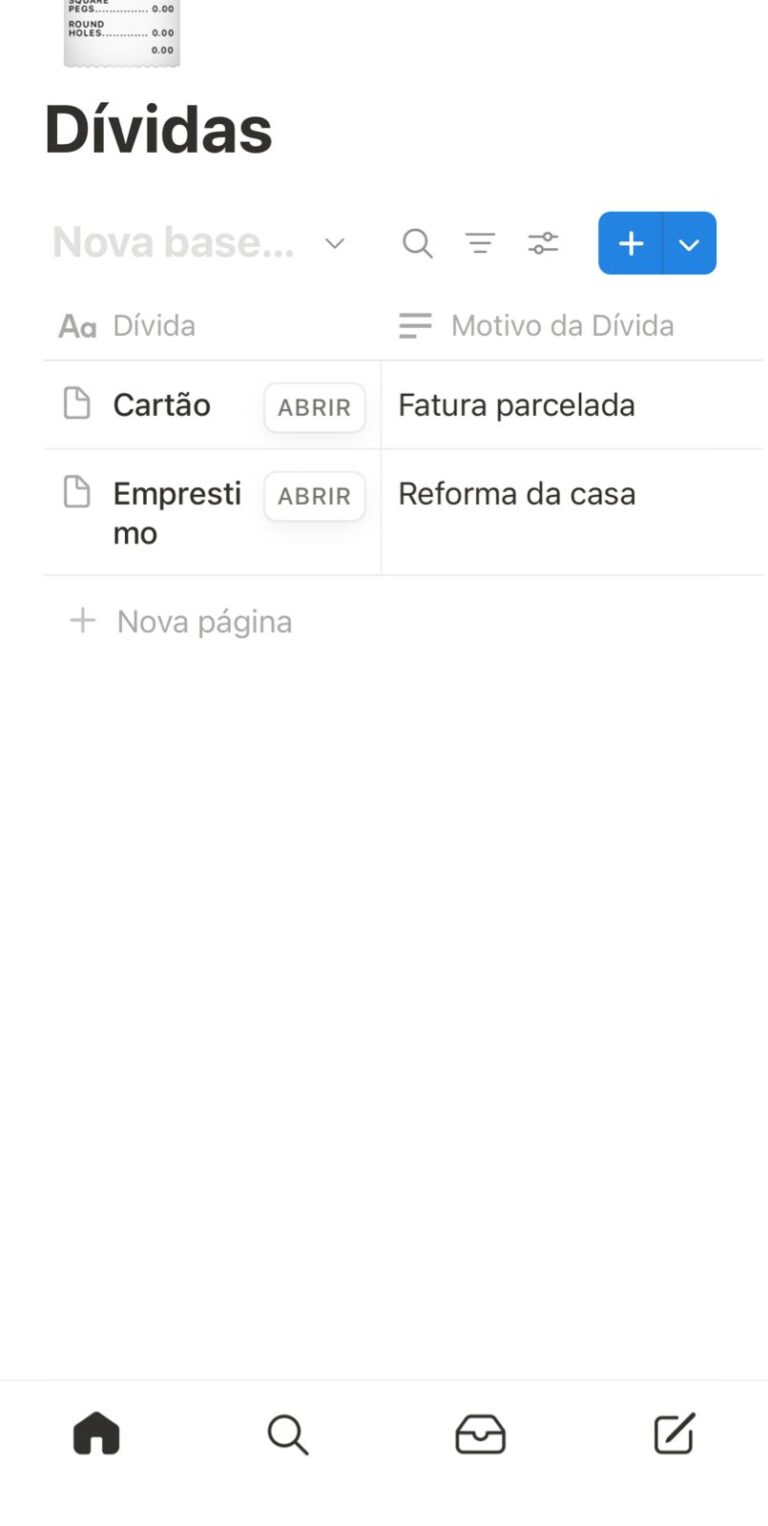768x1526 pixels.
Task: Select the Dívida column header
Action: coord(153,325)
